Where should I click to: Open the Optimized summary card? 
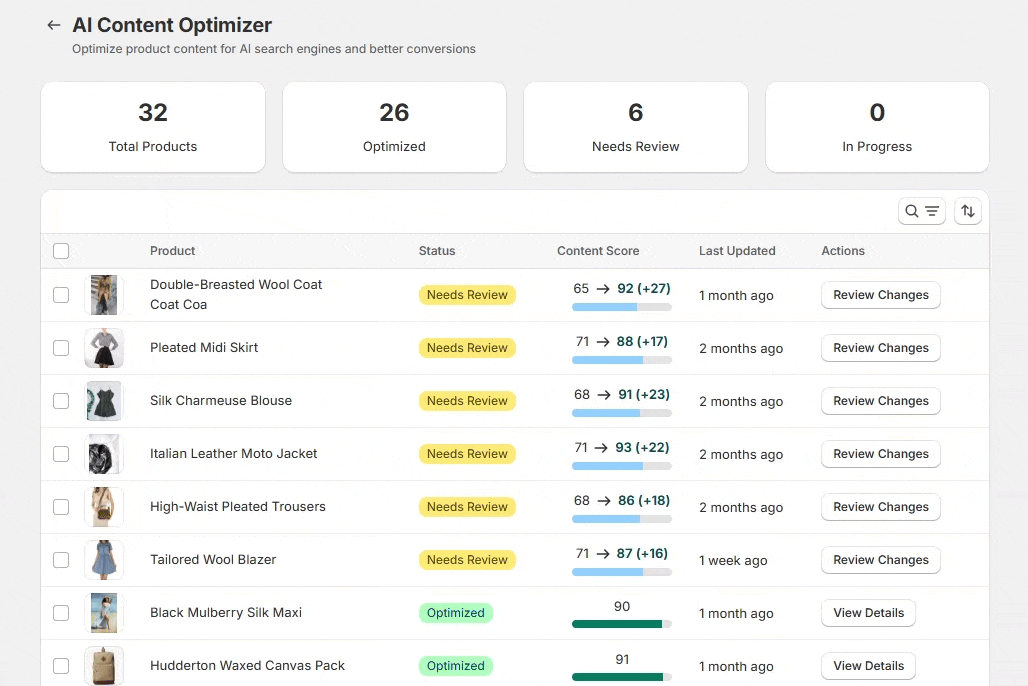pyautogui.click(x=394, y=127)
